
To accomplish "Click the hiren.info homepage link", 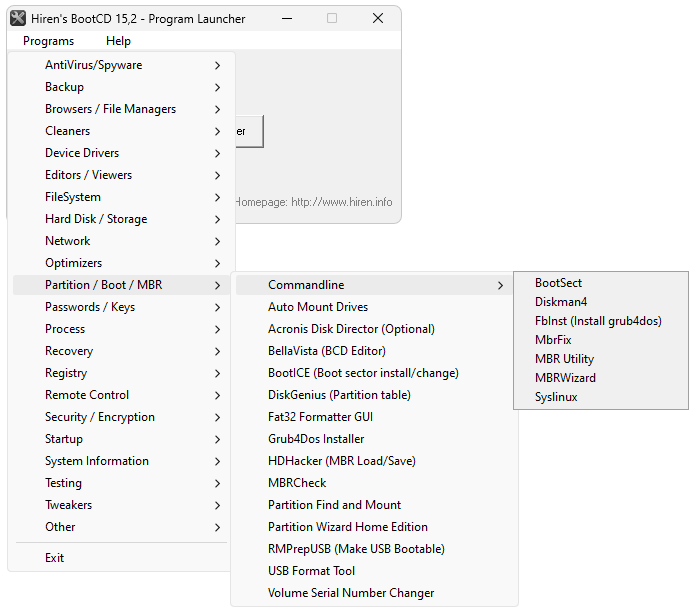I will click(x=341, y=202).
